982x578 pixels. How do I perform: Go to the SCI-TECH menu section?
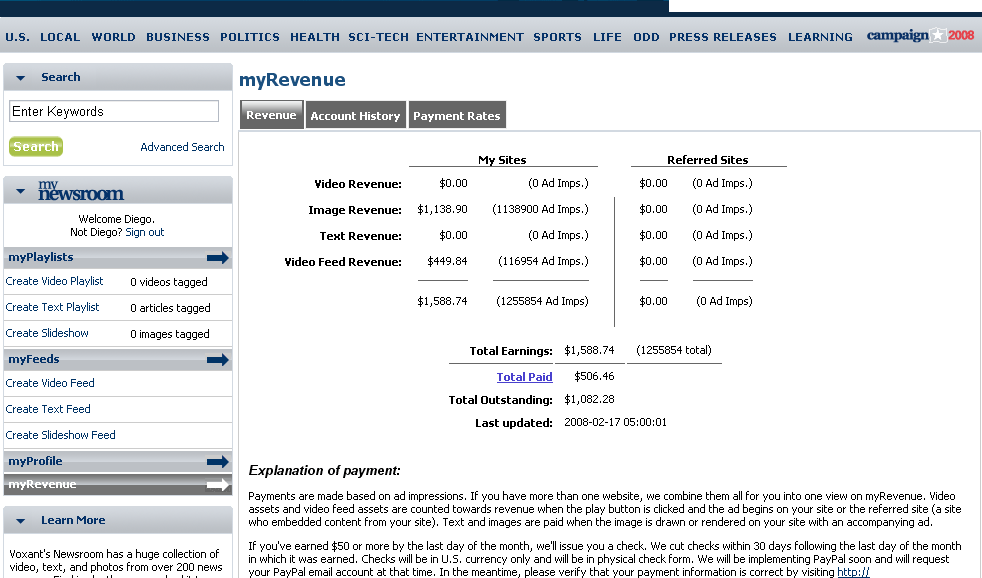[x=378, y=37]
